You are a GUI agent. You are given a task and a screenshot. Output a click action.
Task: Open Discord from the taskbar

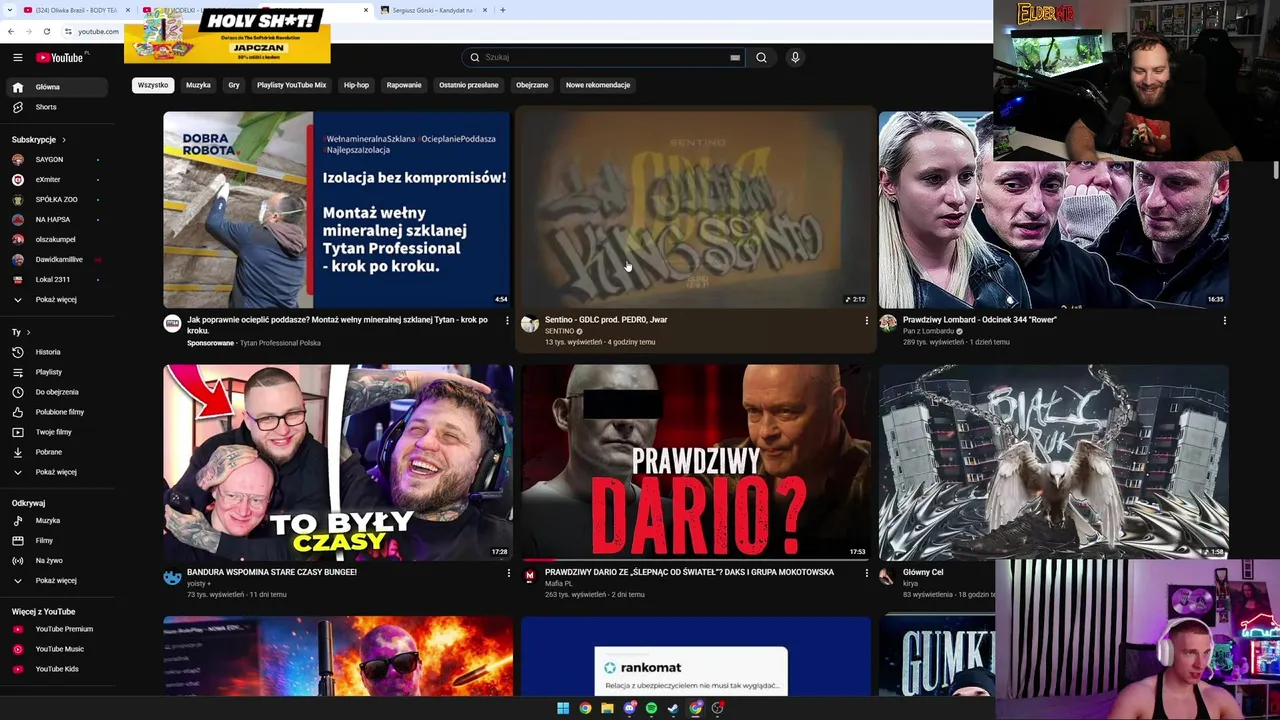629,708
